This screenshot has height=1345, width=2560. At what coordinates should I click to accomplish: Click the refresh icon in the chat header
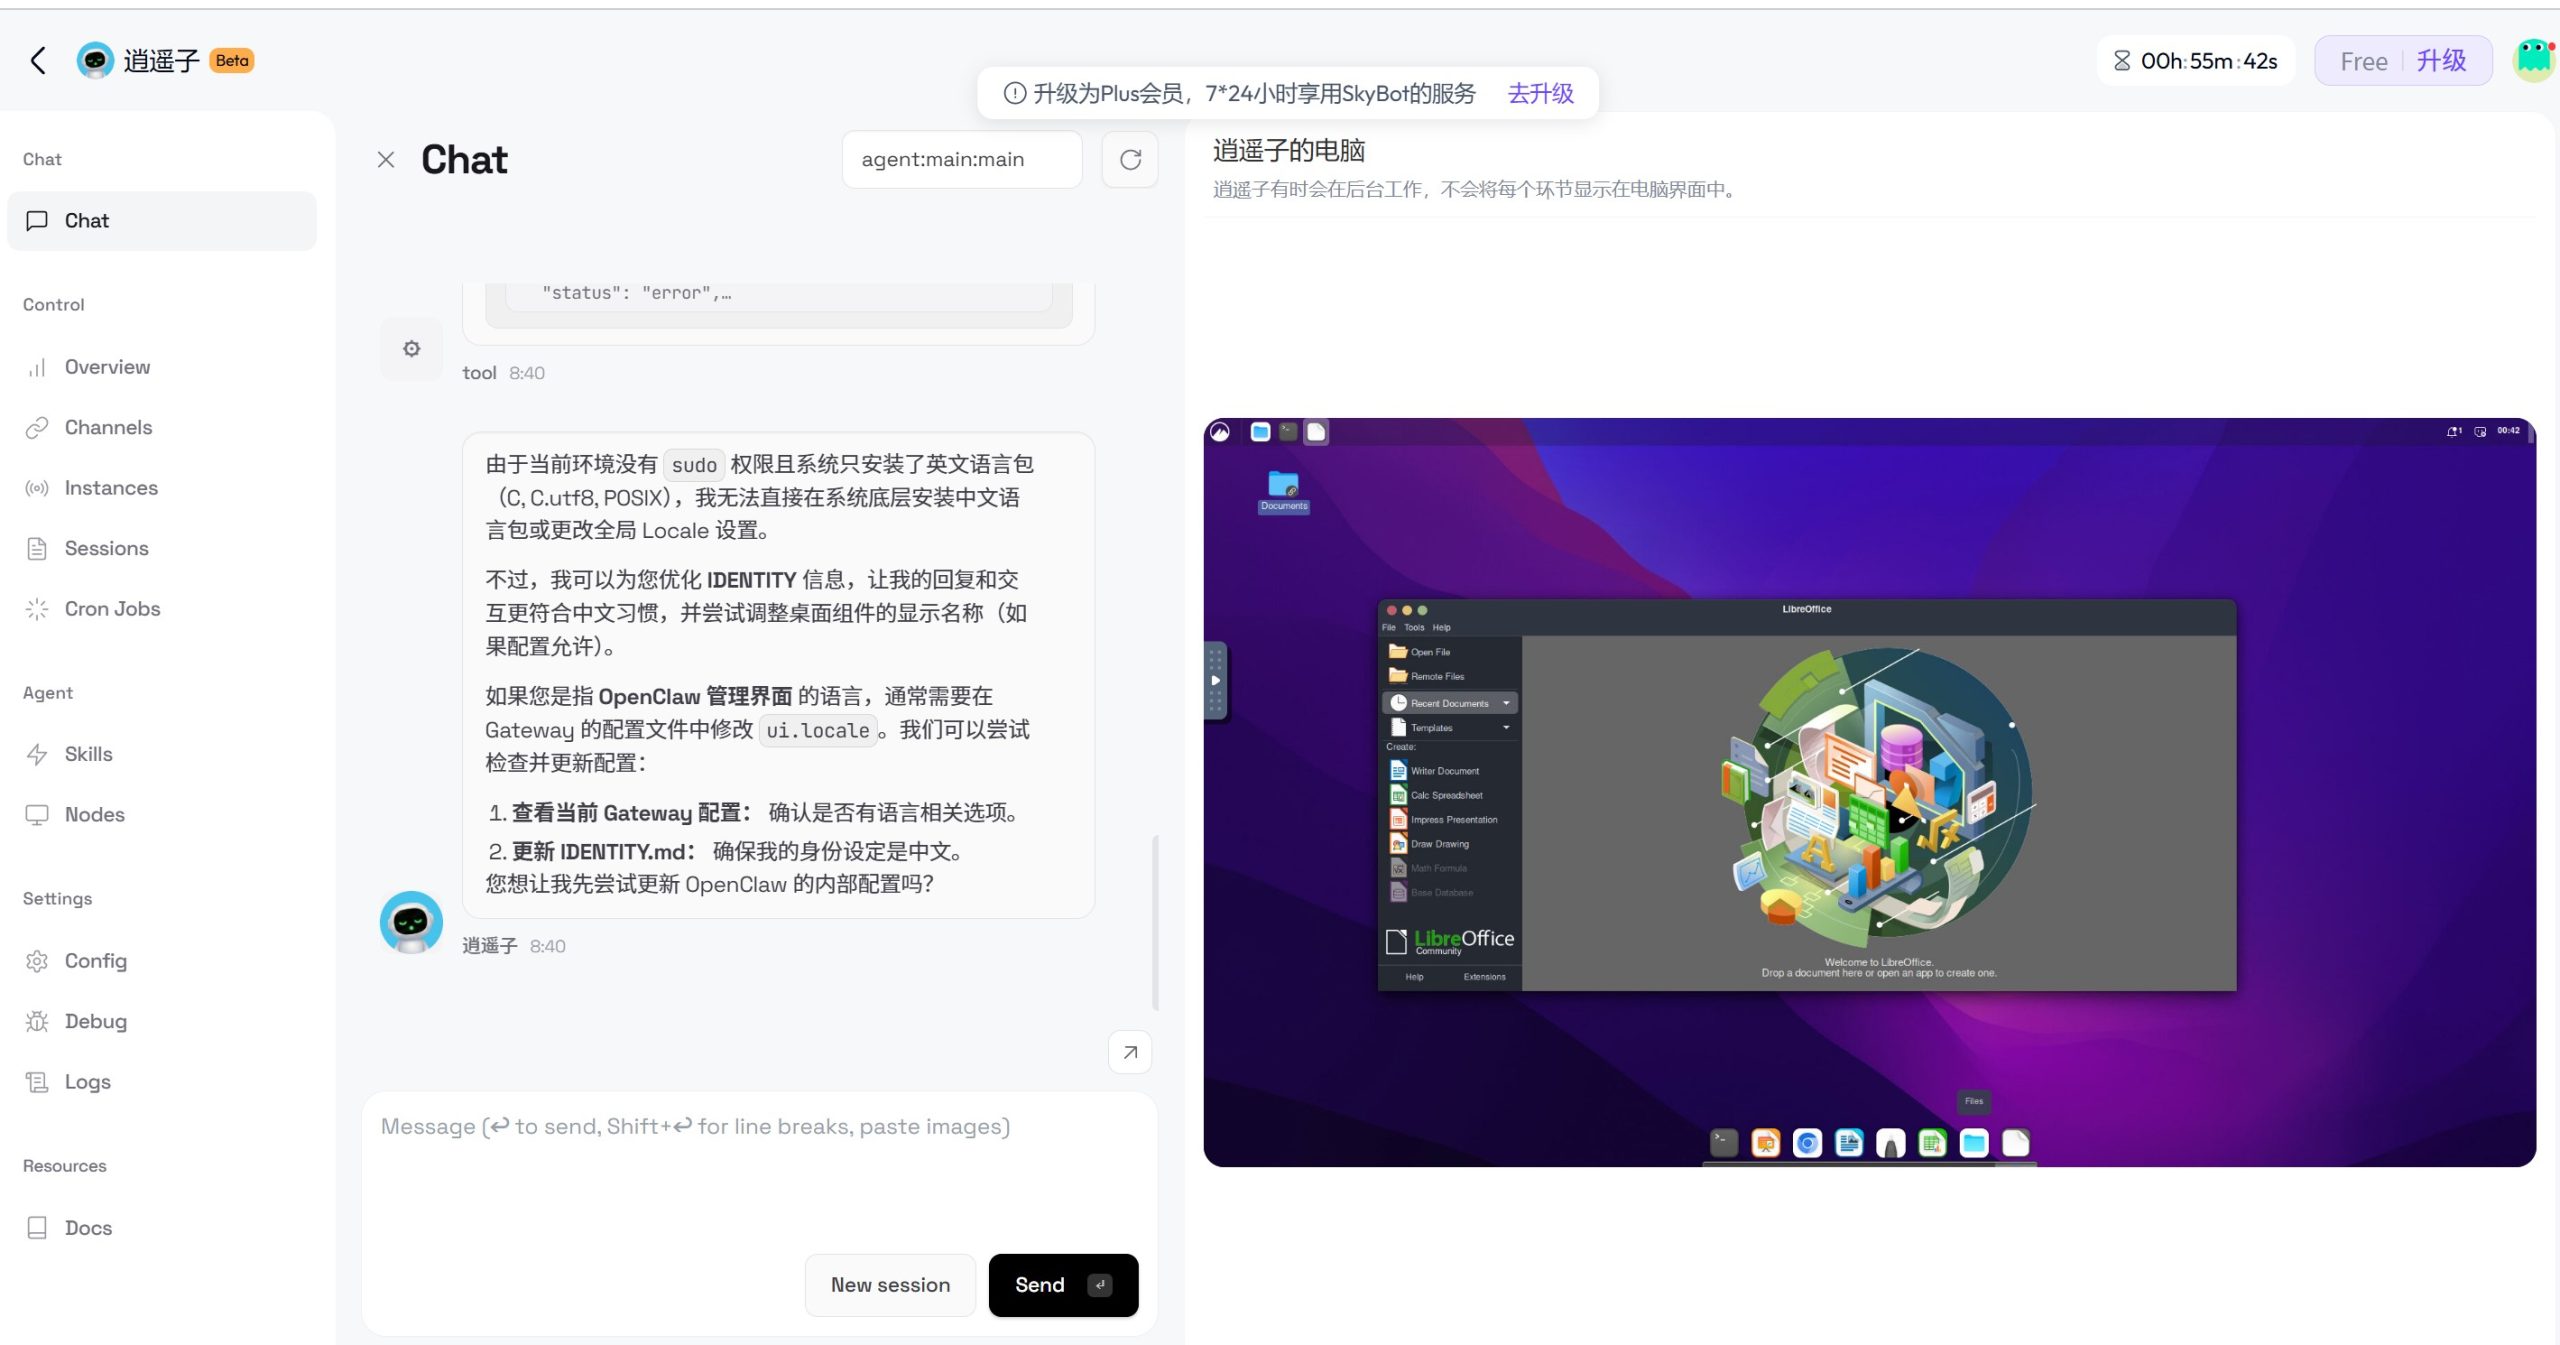1130,159
